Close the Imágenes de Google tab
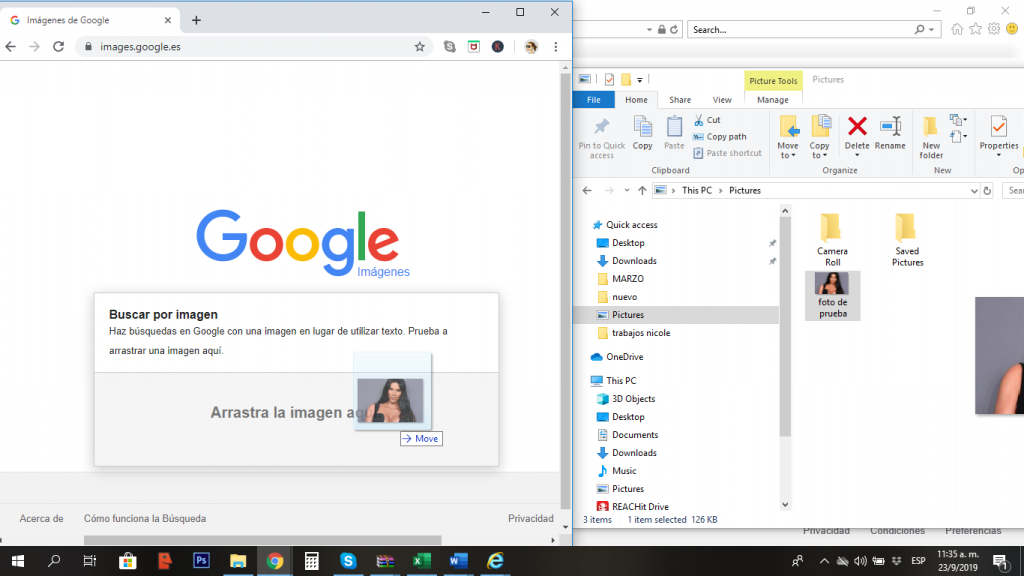Screen dimensions: 1024x576 coord(168,20)
